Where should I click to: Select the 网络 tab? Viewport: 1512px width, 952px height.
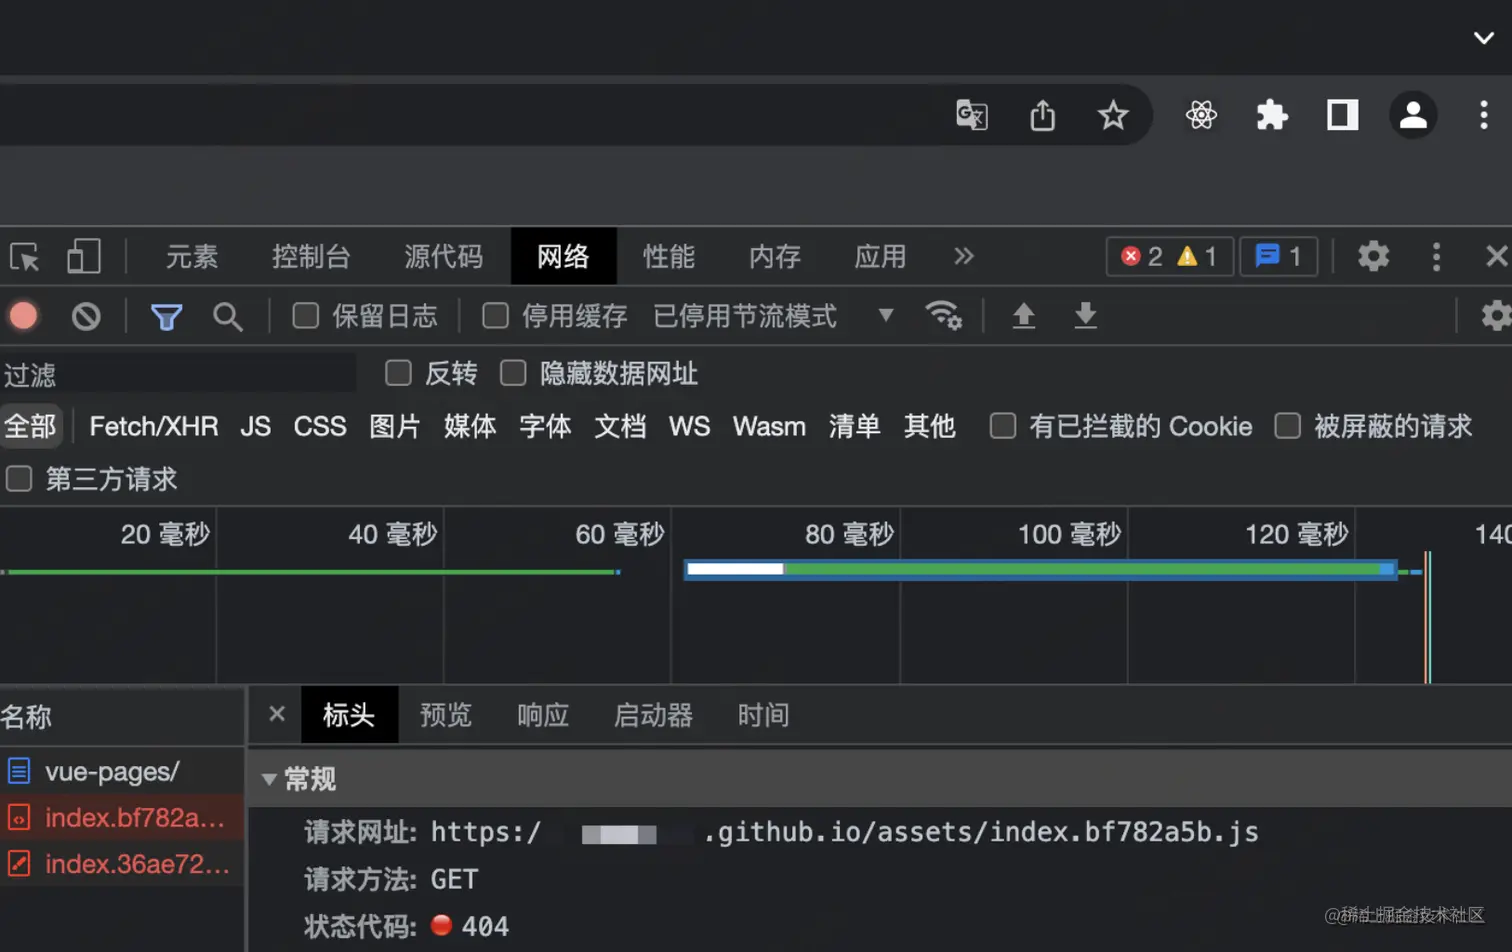(563, 257)
